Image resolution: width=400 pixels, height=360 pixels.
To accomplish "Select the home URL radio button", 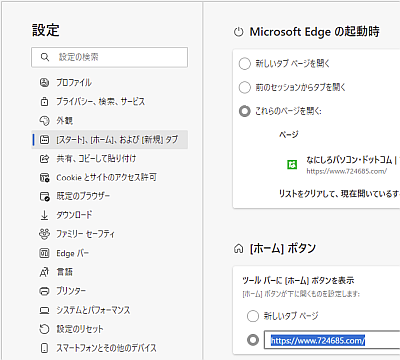I will pos(253,340).
